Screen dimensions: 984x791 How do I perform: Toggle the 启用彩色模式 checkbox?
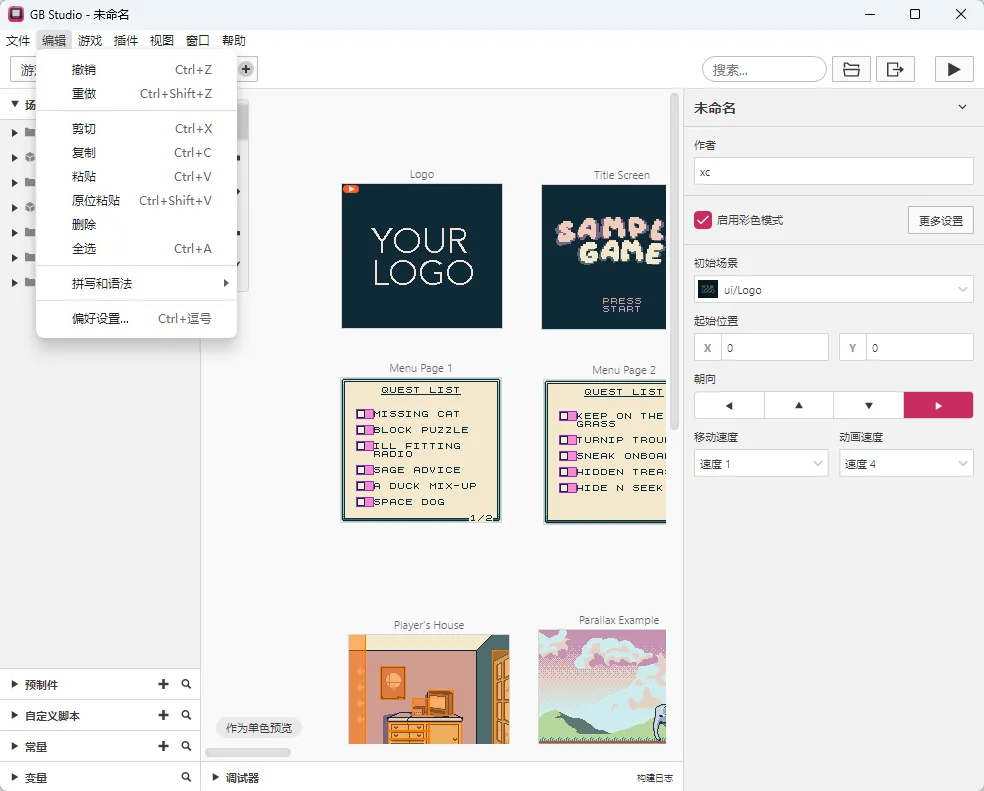pos(703,220)
